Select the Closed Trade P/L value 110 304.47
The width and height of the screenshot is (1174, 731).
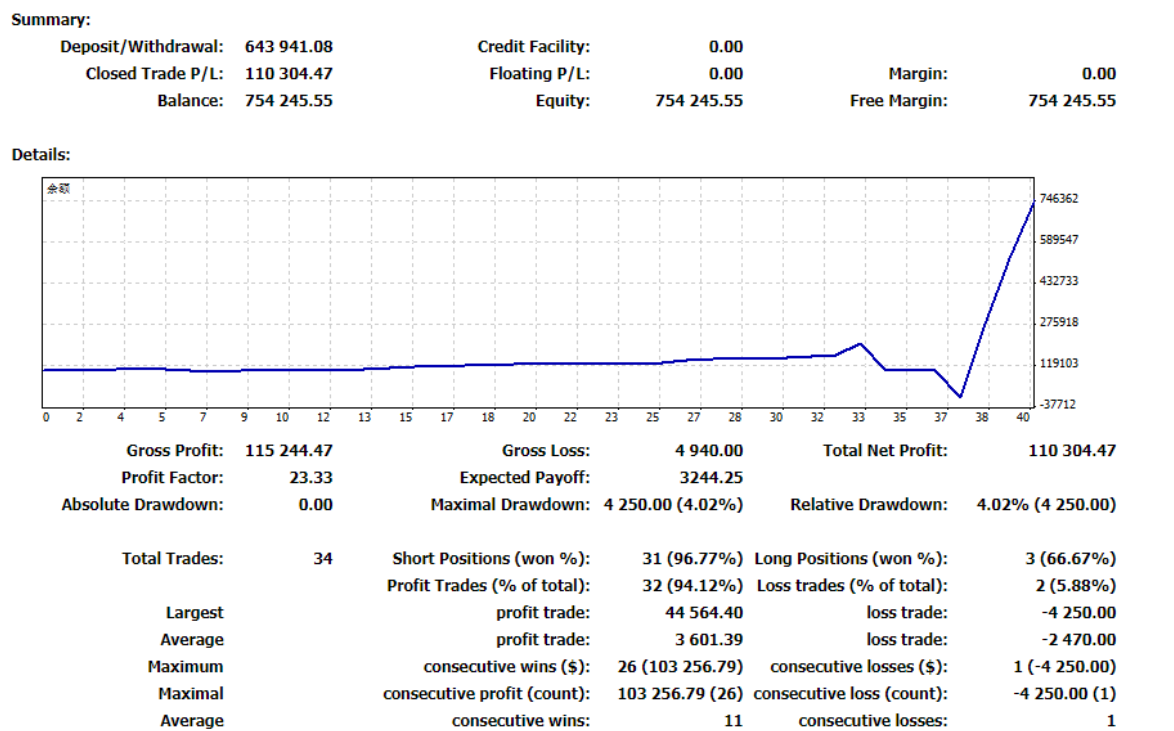click(288, 74)
